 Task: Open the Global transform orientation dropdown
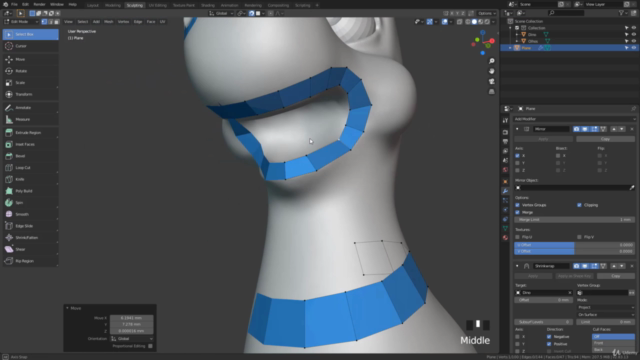pos(222,13)
